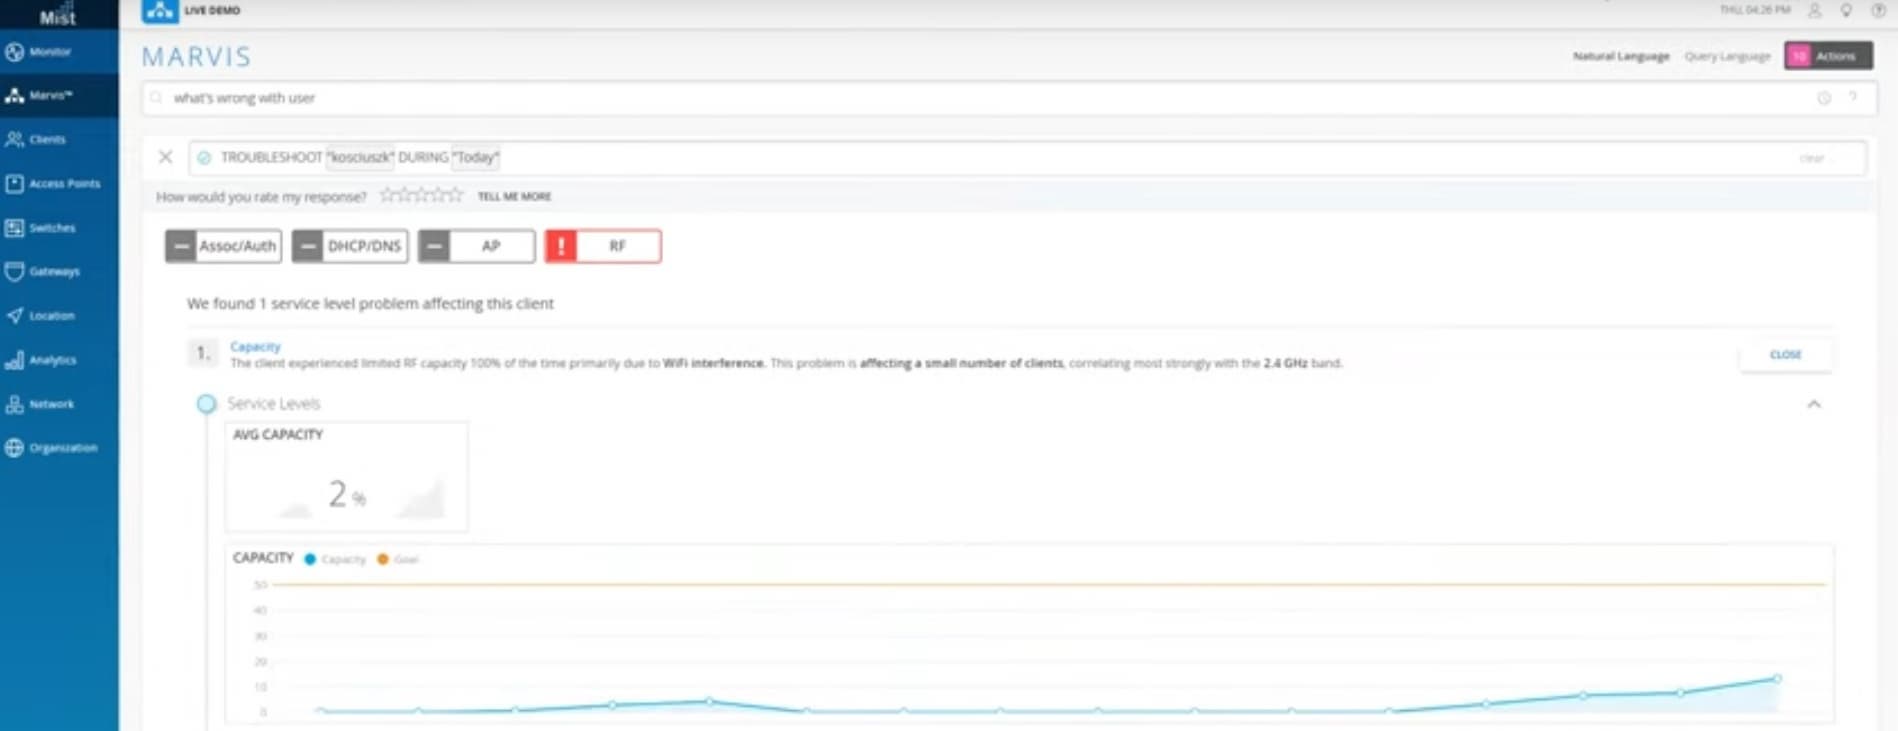Click the red RF alert icon
This screenshot has height=731, width=1898.
(x=561, y=246)
